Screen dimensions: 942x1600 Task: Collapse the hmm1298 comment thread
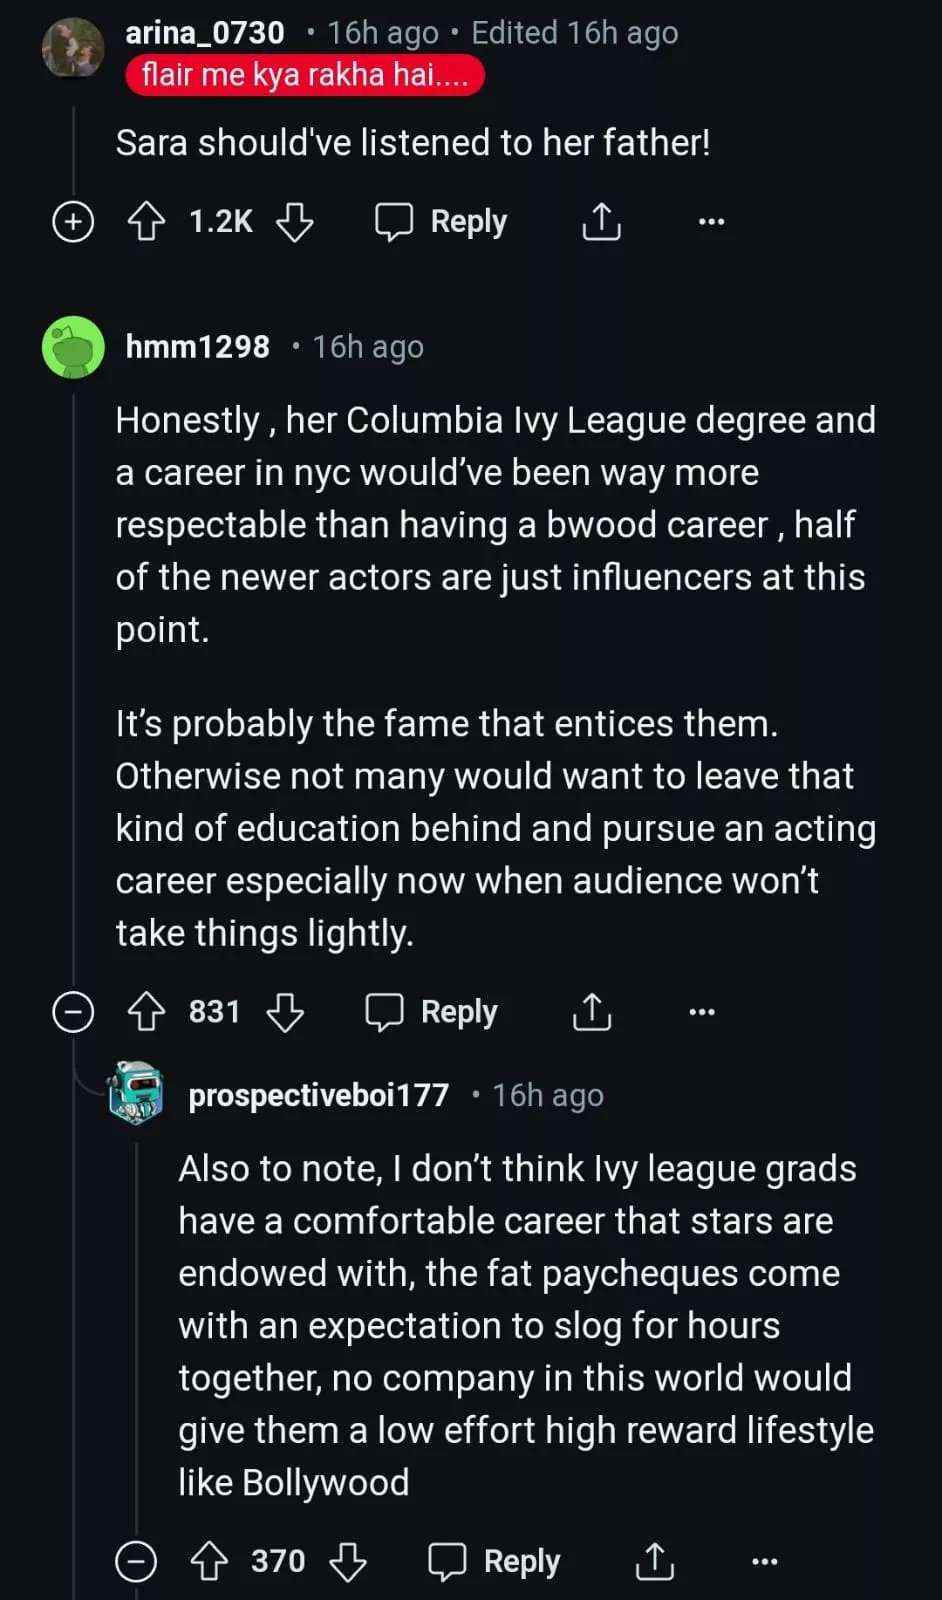click(73, 1012)
